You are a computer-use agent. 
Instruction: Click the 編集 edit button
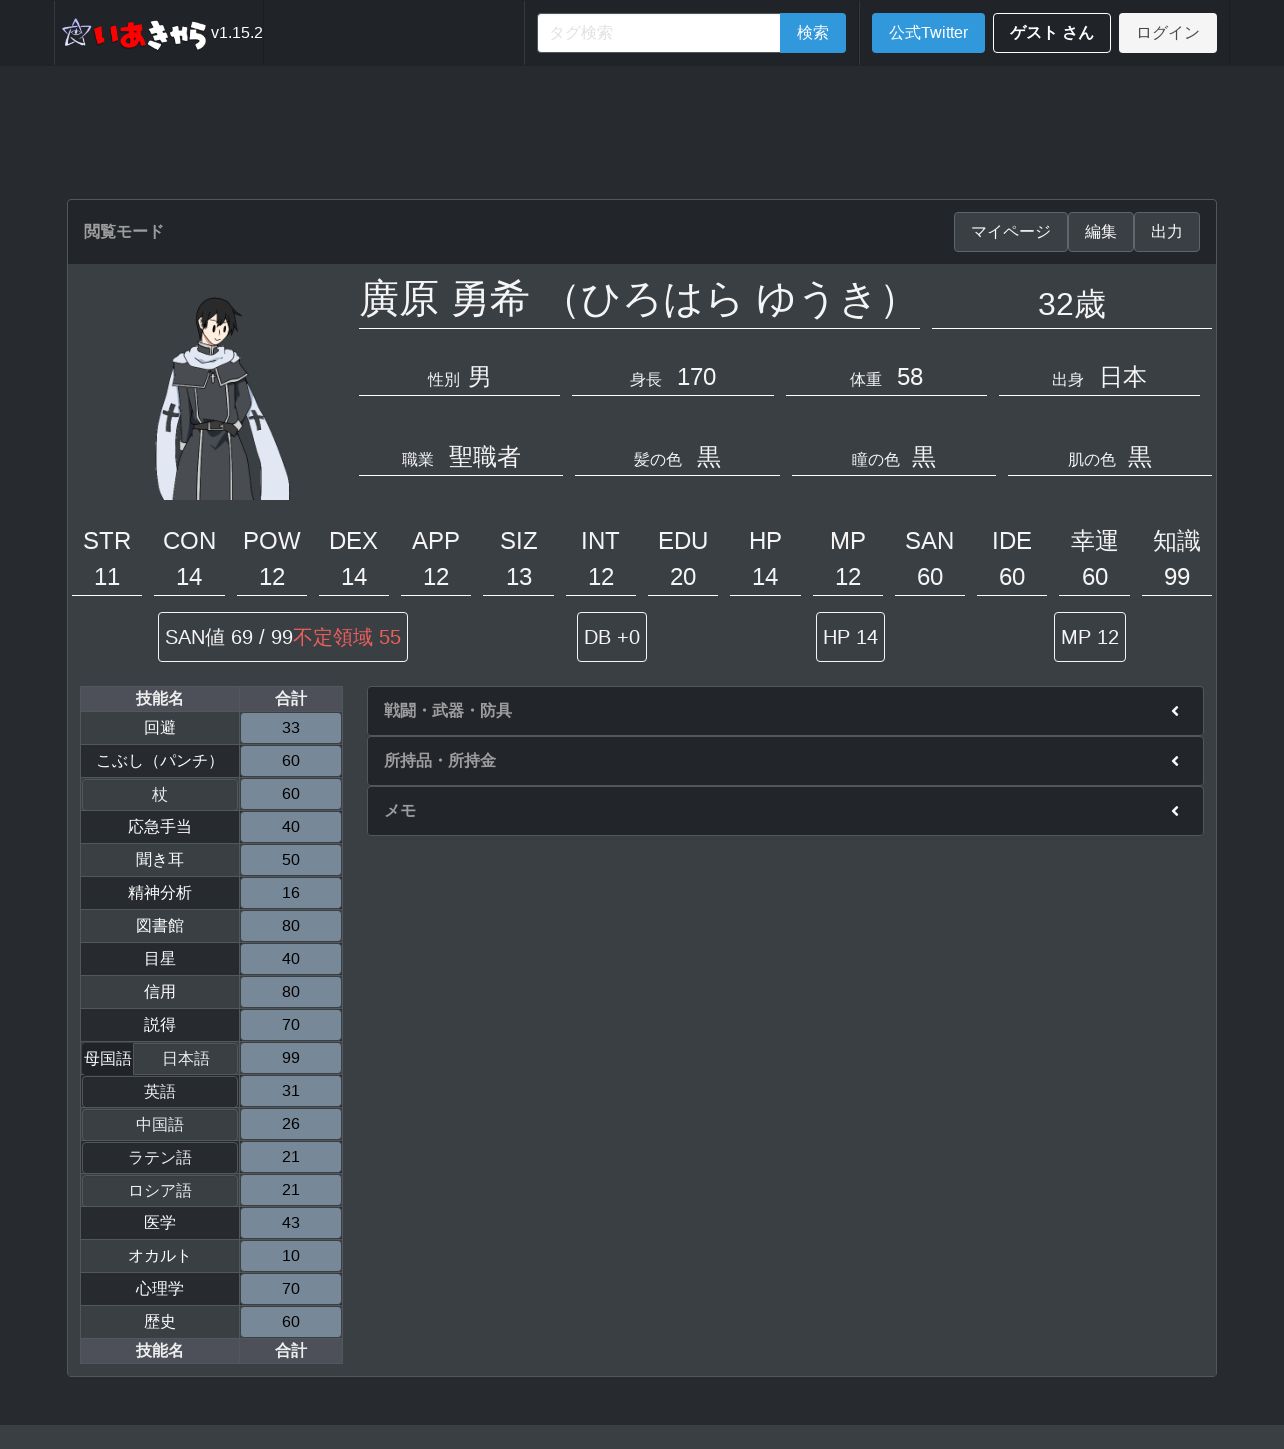1101,232
